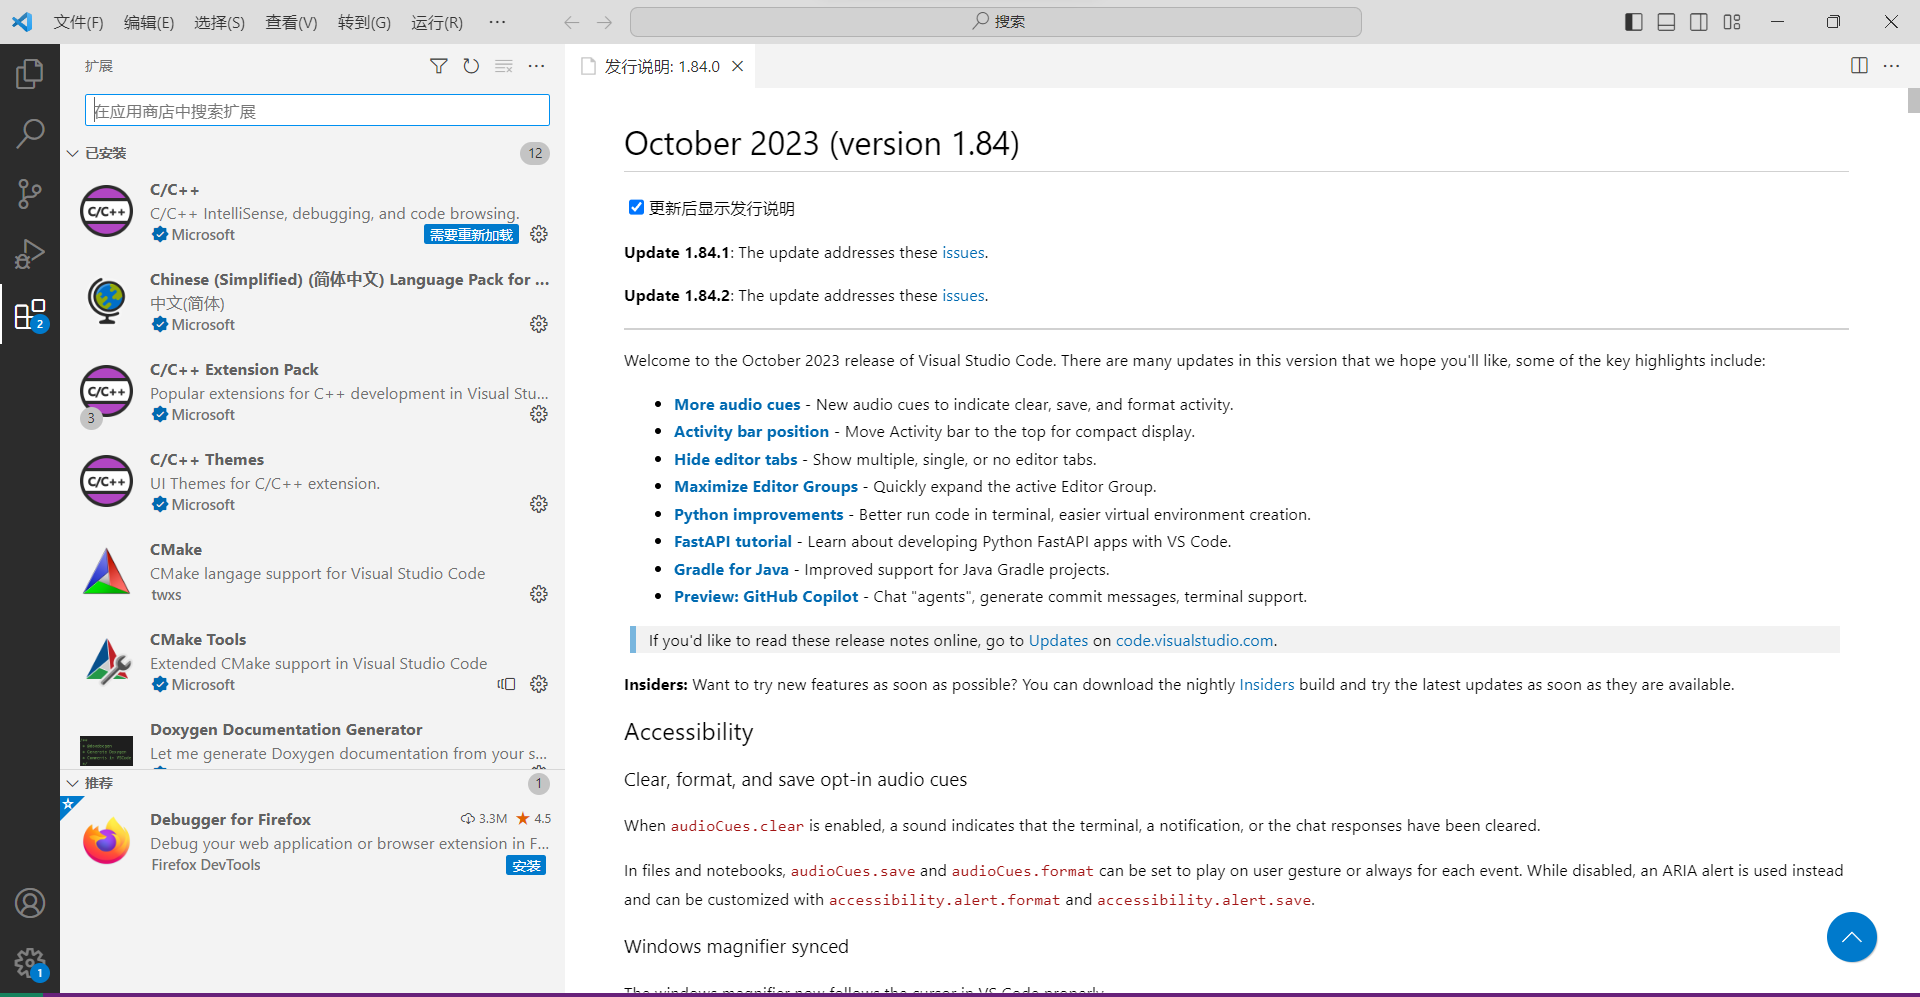The width and height of the screenshot is (1920, 997).
Task: Refresh the extensions list
Action: click(471, 66)
